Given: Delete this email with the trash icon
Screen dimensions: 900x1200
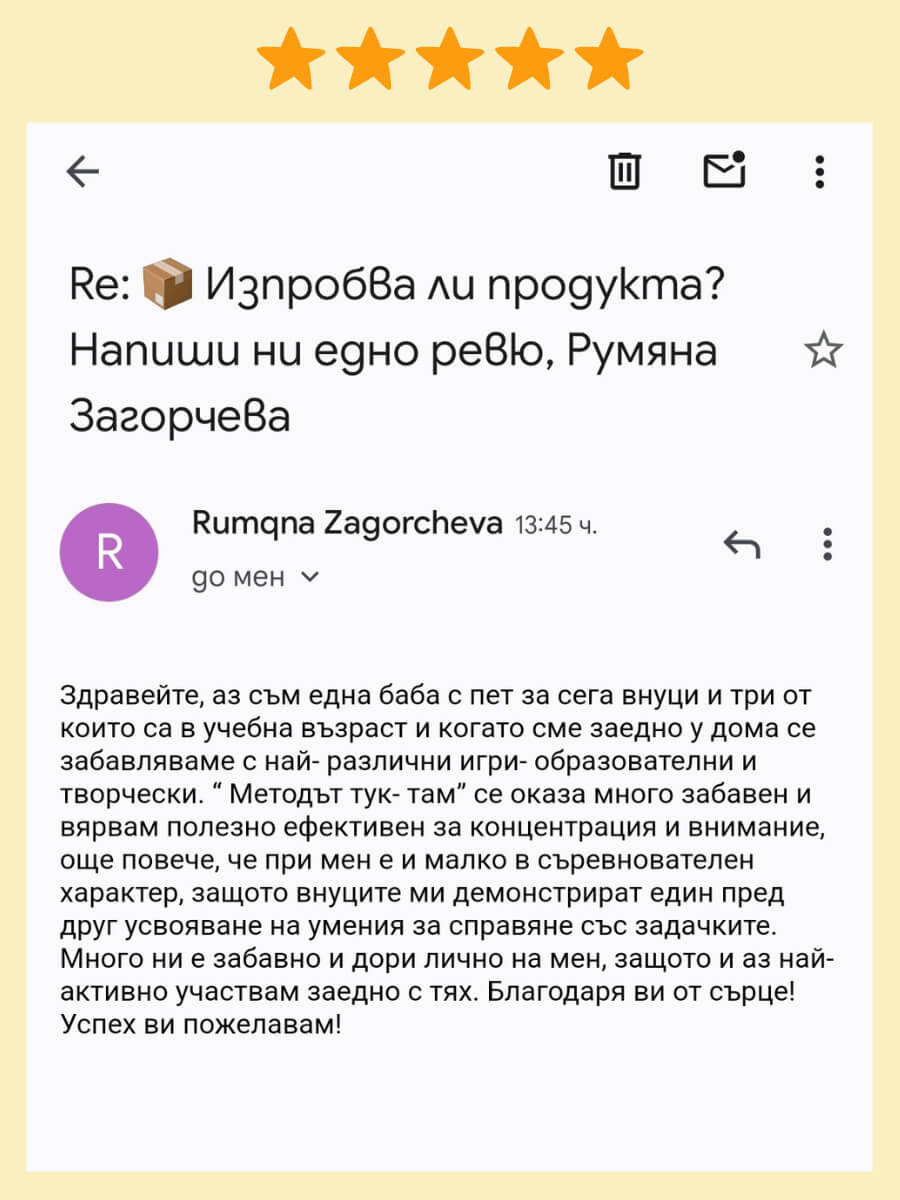Looking at the screenshot, I should tap(625, 171).
